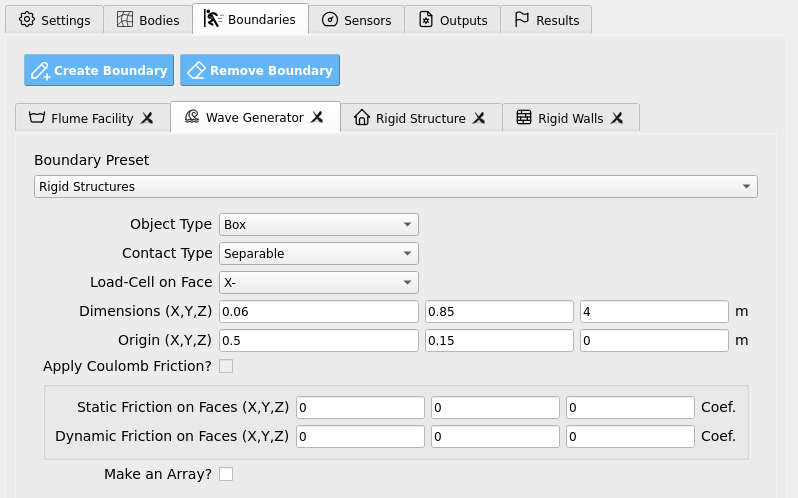Screen dimensions: 798x498
Task: Click the Sensors gauge icon
Action: 330,19
